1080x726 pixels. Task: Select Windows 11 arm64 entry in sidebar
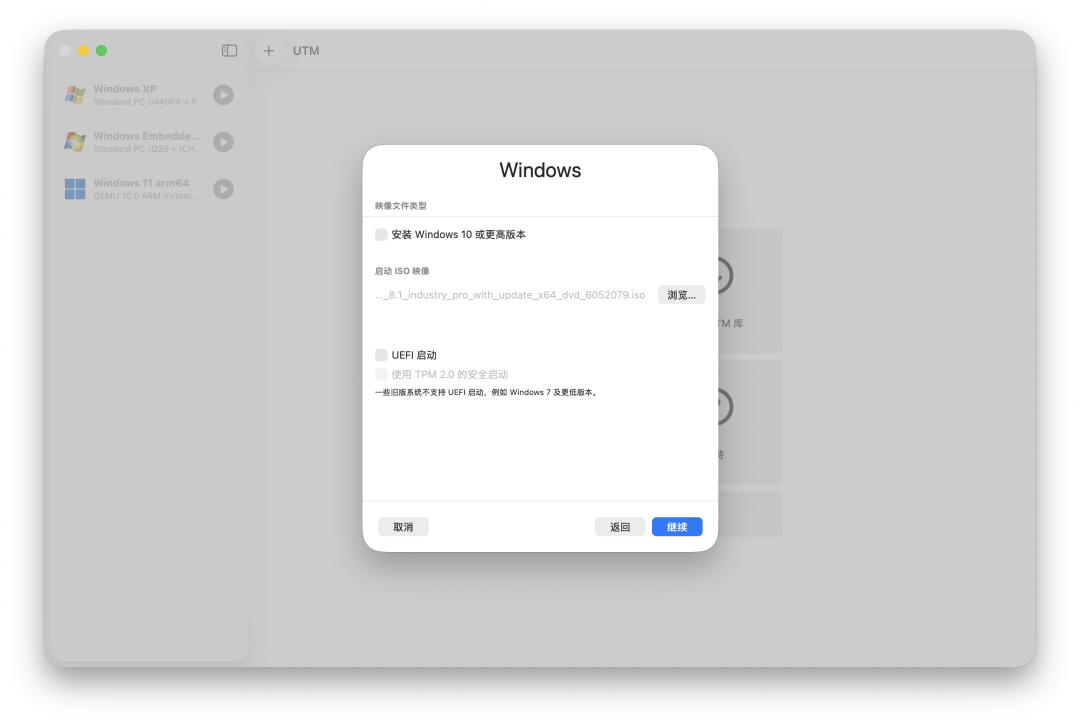(x=149, y=189)
